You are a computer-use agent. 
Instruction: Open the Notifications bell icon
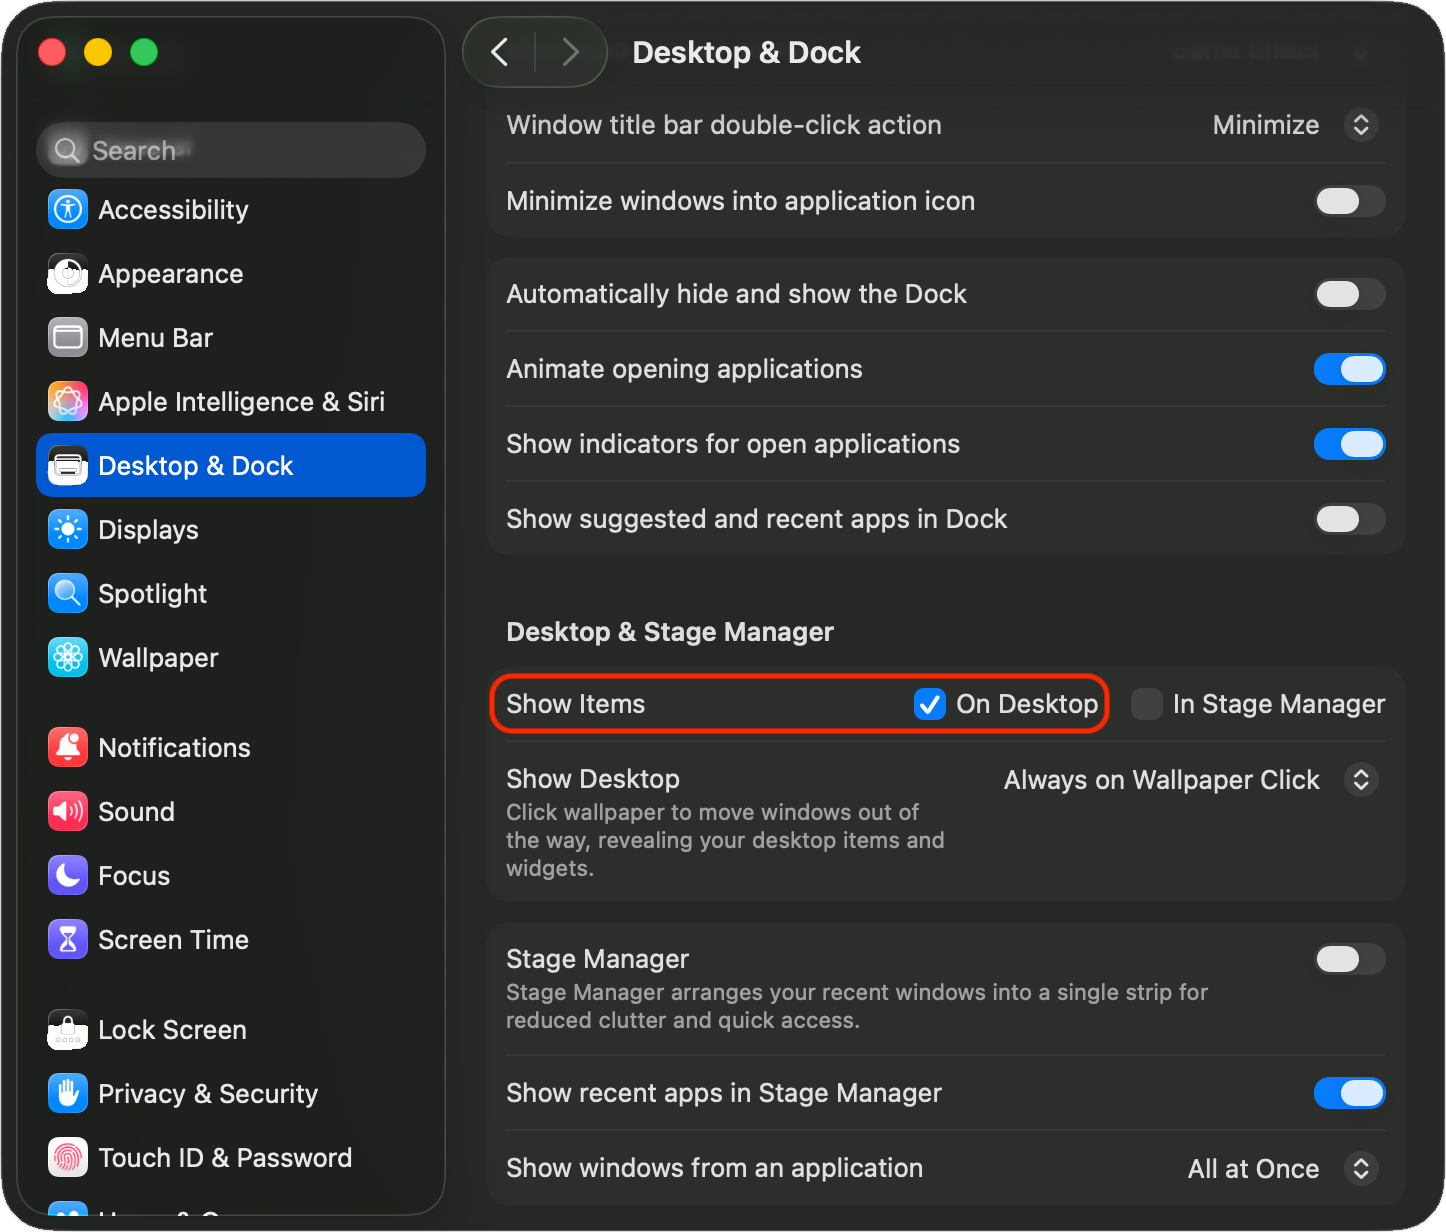(68, 748)
